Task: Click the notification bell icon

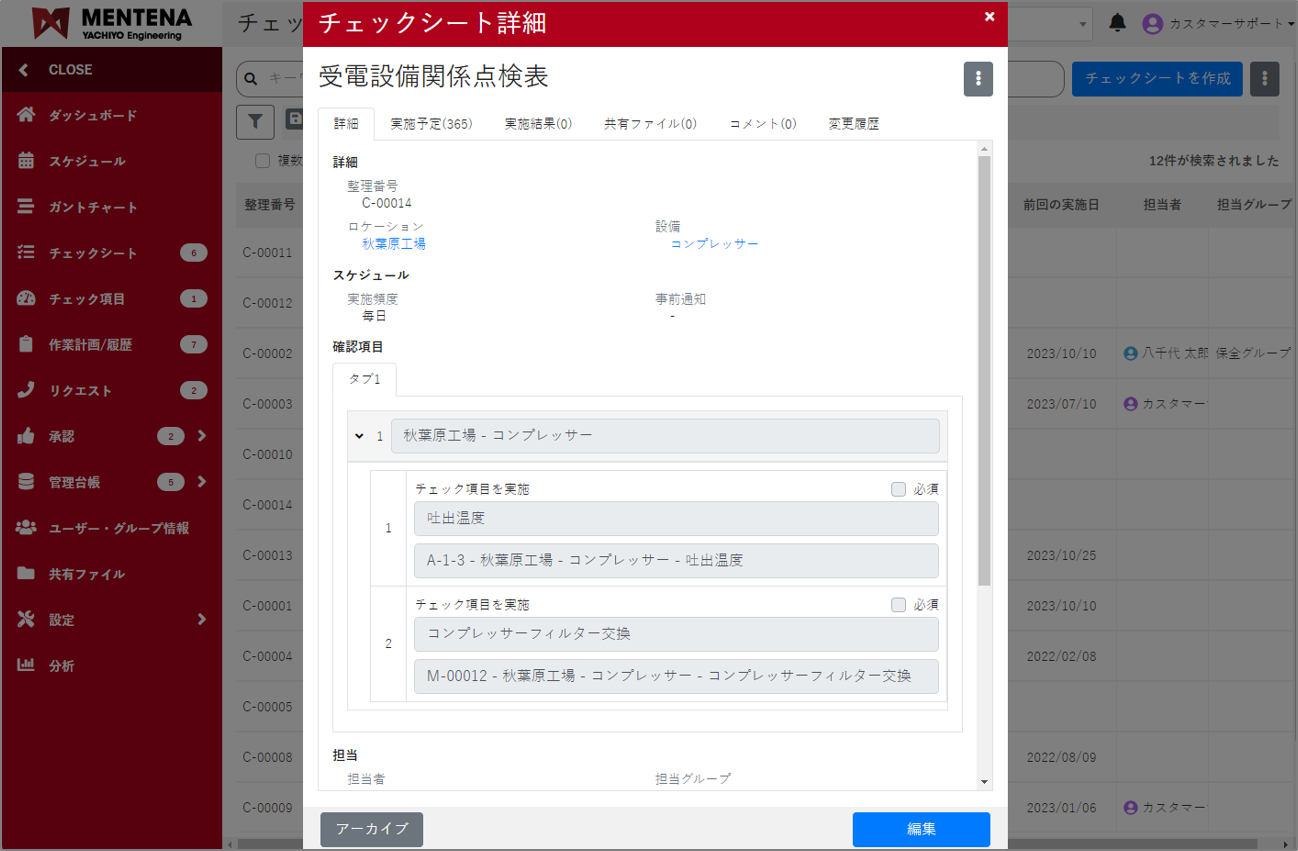Action: (1118, 22)
